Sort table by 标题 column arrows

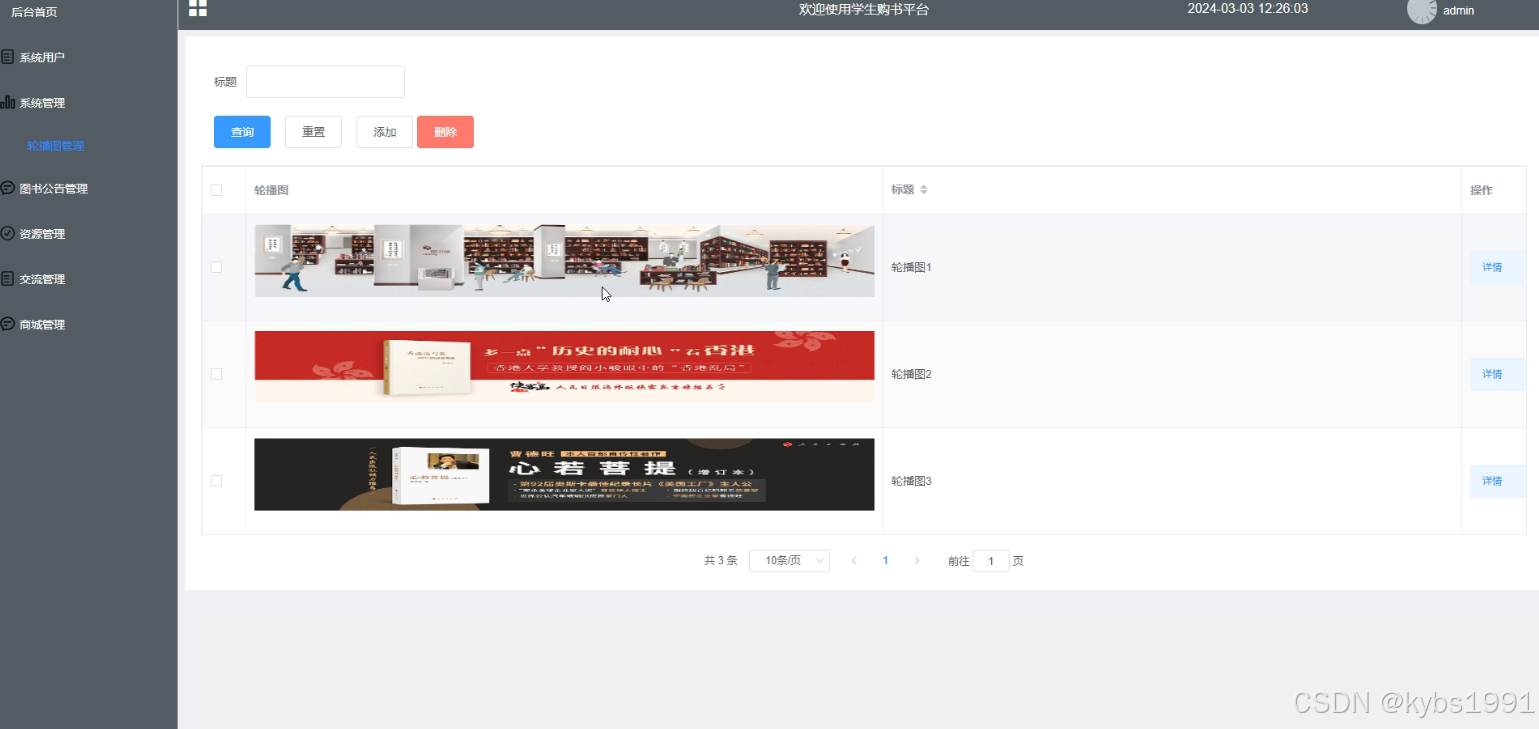[924, 190]
